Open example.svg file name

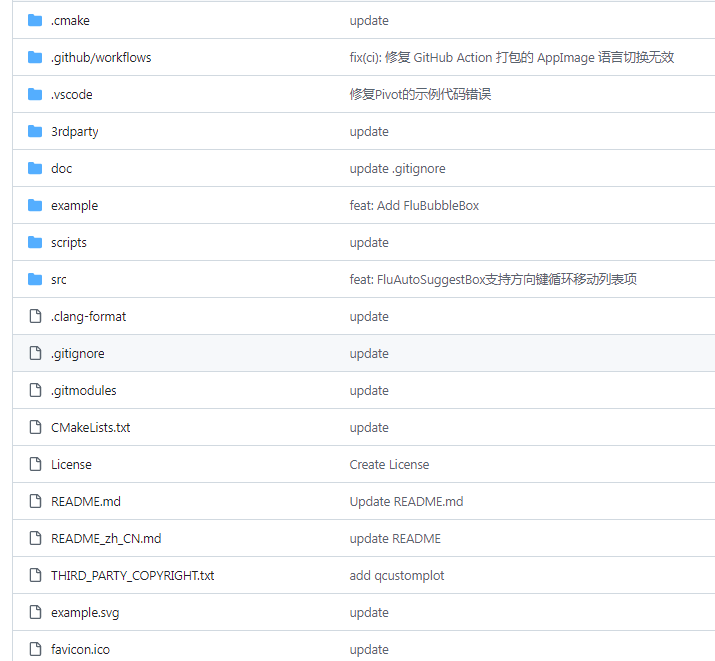click(85, 613)
